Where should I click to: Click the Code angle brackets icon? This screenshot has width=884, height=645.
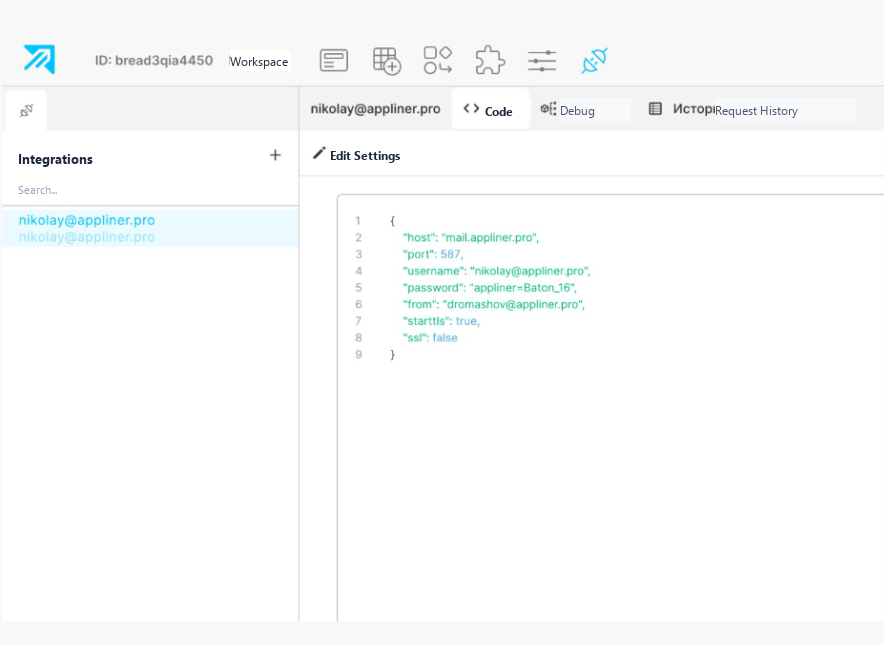[471, 108]
